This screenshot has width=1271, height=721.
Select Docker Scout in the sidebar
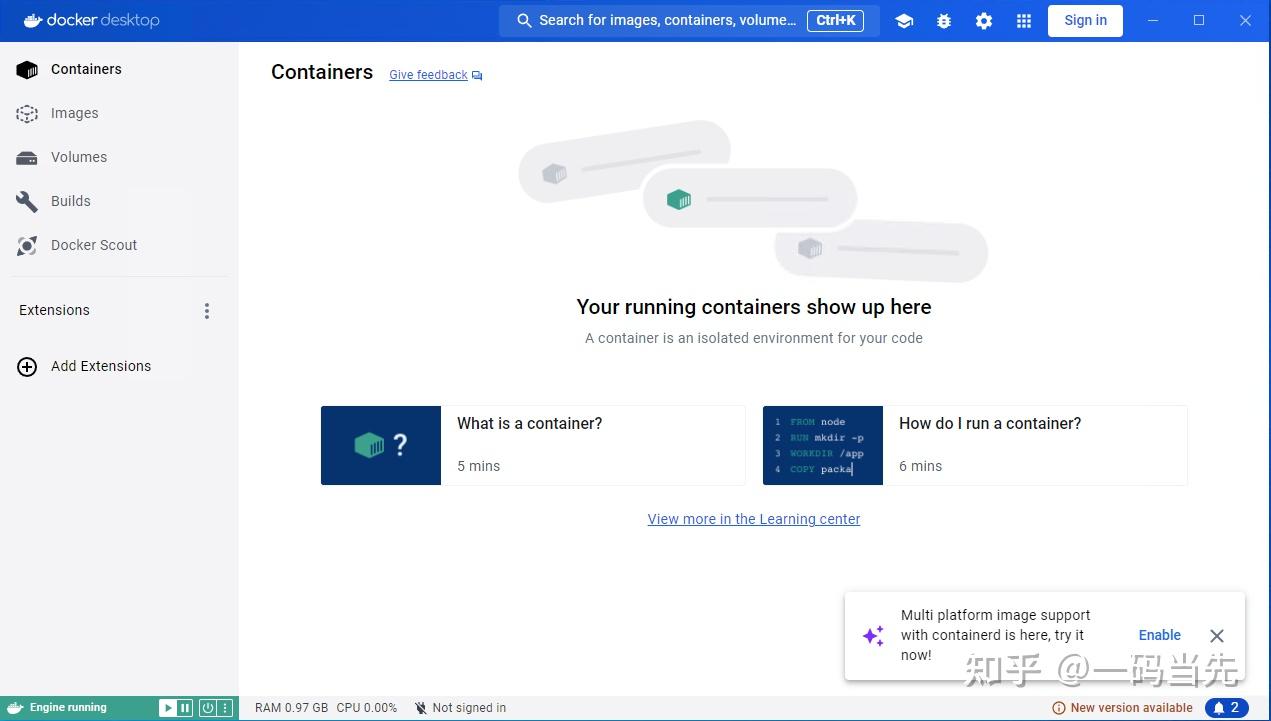93,245
